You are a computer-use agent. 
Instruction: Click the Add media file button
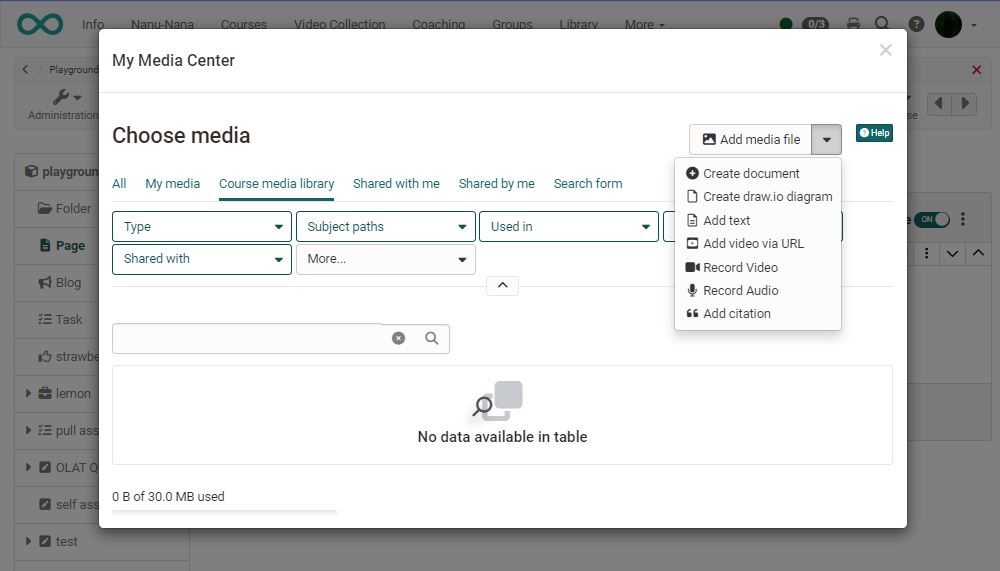[751, 140]
